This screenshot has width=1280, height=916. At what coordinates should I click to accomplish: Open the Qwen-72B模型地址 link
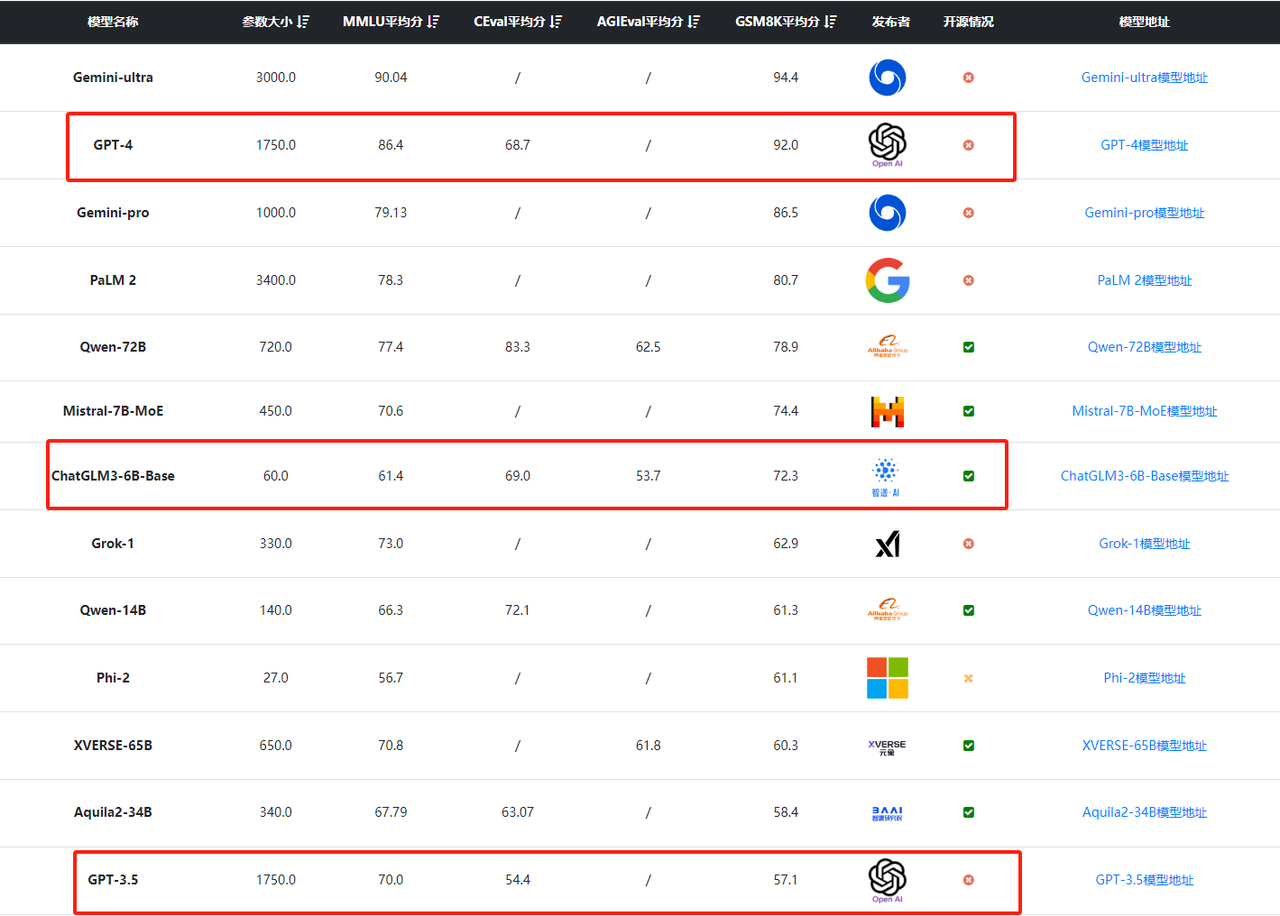coord(1144,347)
